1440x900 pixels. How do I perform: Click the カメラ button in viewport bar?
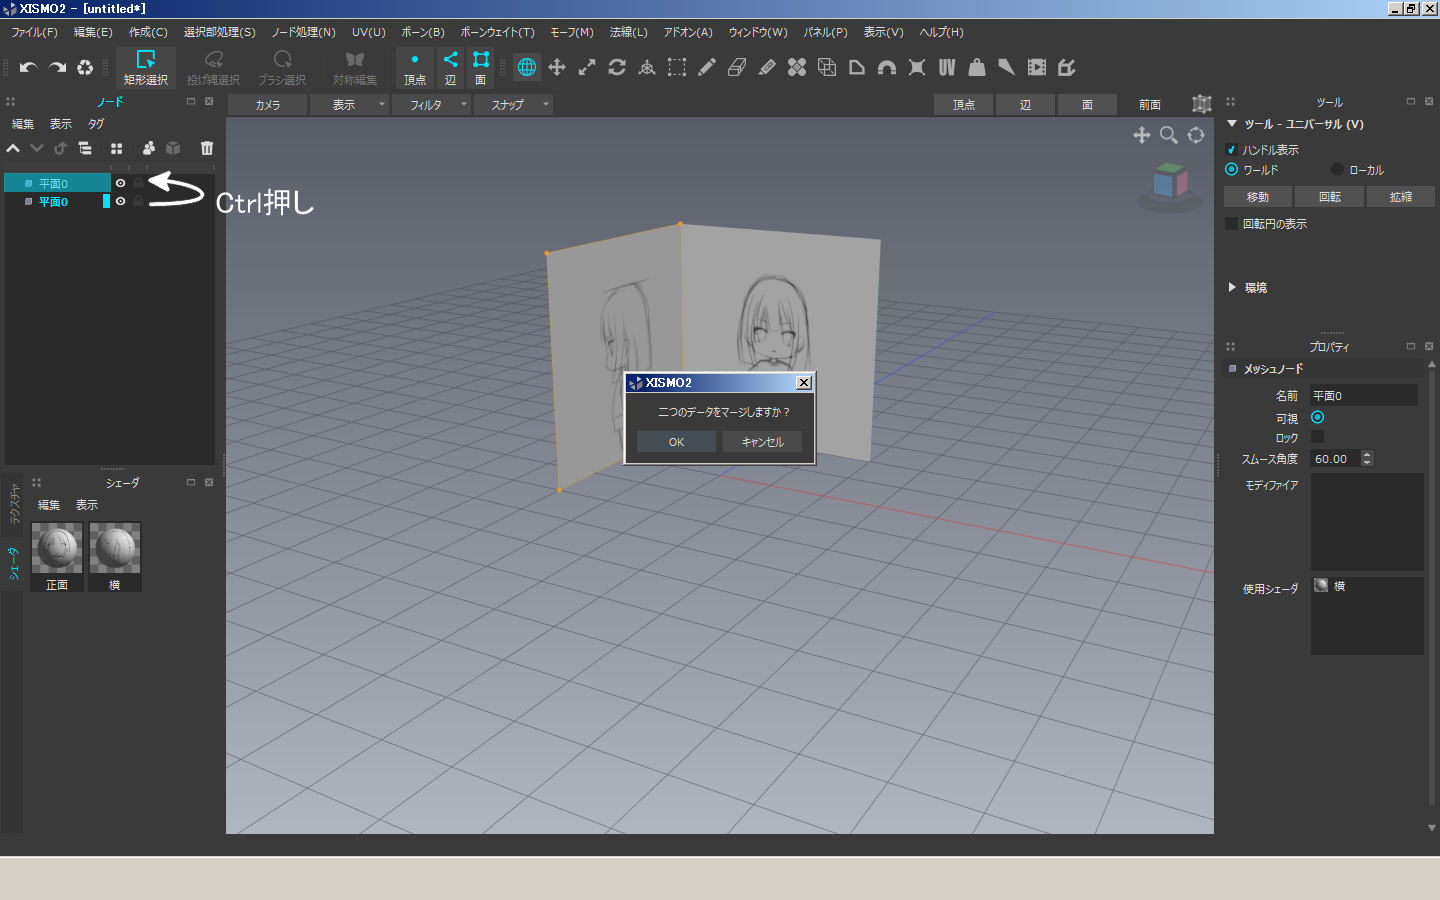[x=267, y=104]
